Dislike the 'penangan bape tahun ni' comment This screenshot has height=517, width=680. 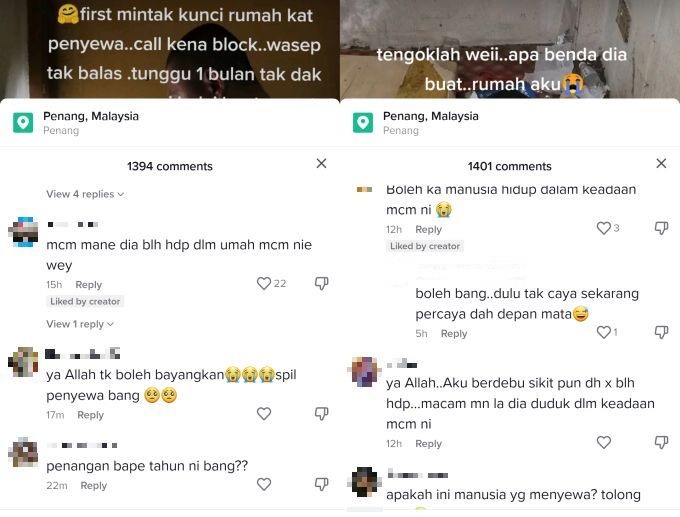tap(321, 484)
